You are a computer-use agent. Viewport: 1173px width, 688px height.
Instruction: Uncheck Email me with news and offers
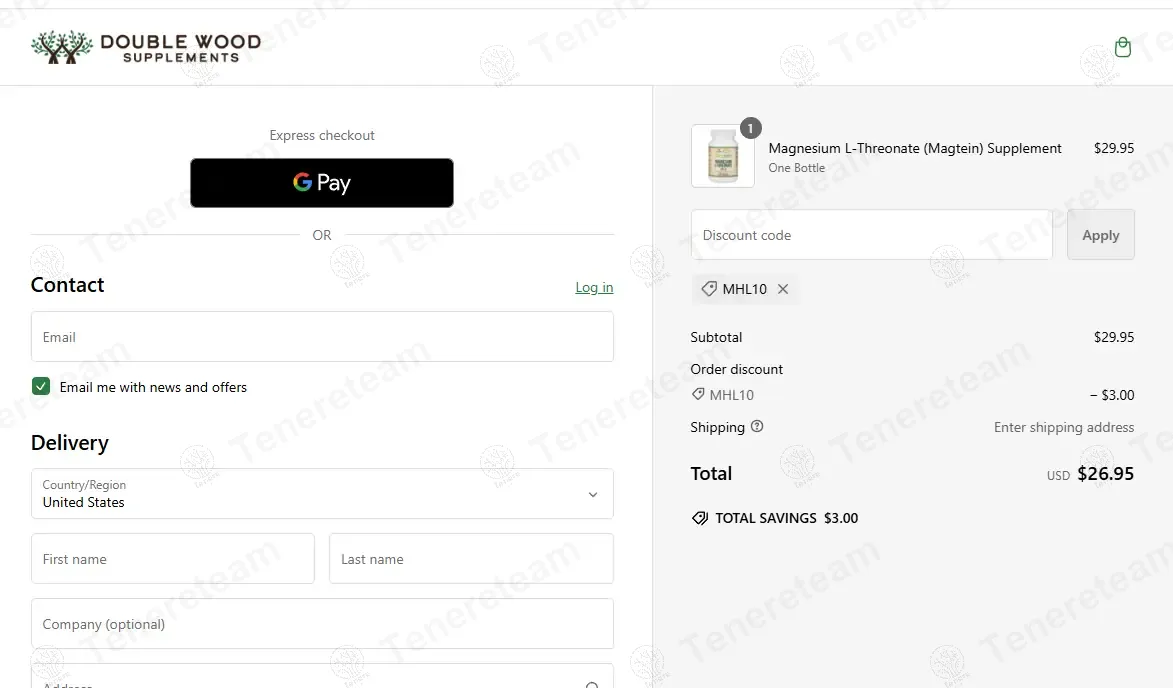tap(41, 387)
